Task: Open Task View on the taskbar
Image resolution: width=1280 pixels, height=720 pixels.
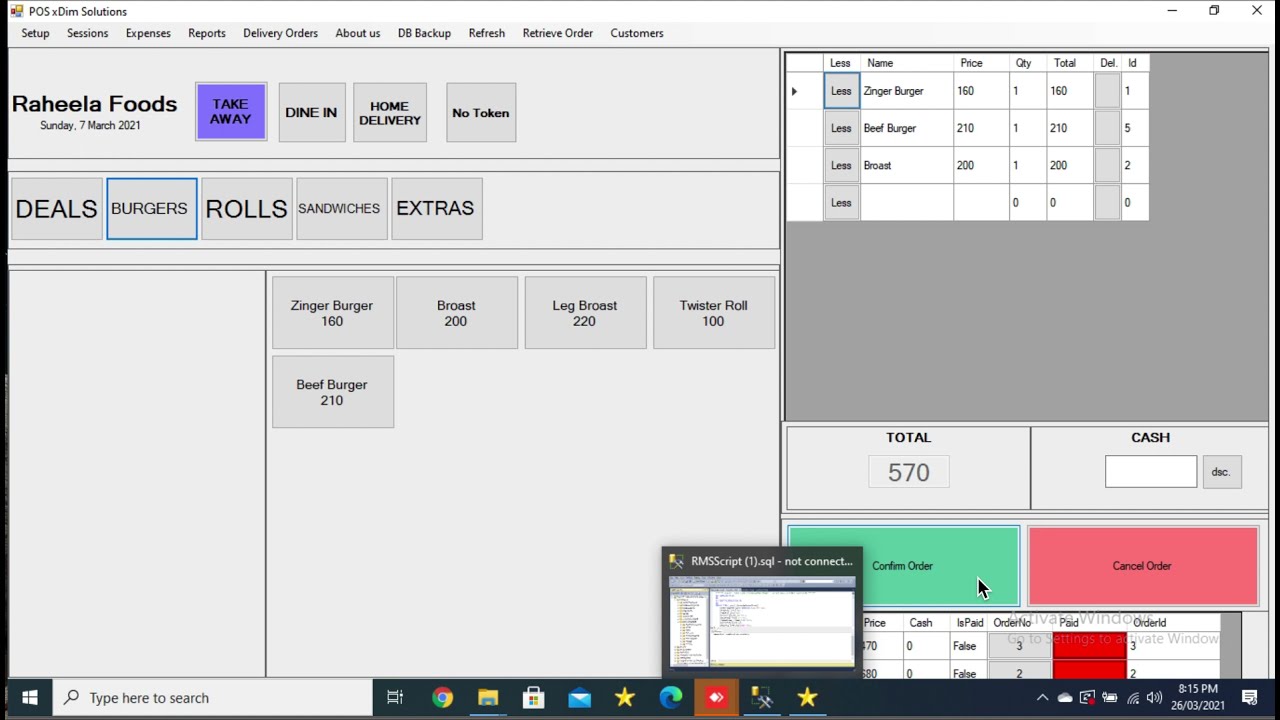Action: coord(395,698)
